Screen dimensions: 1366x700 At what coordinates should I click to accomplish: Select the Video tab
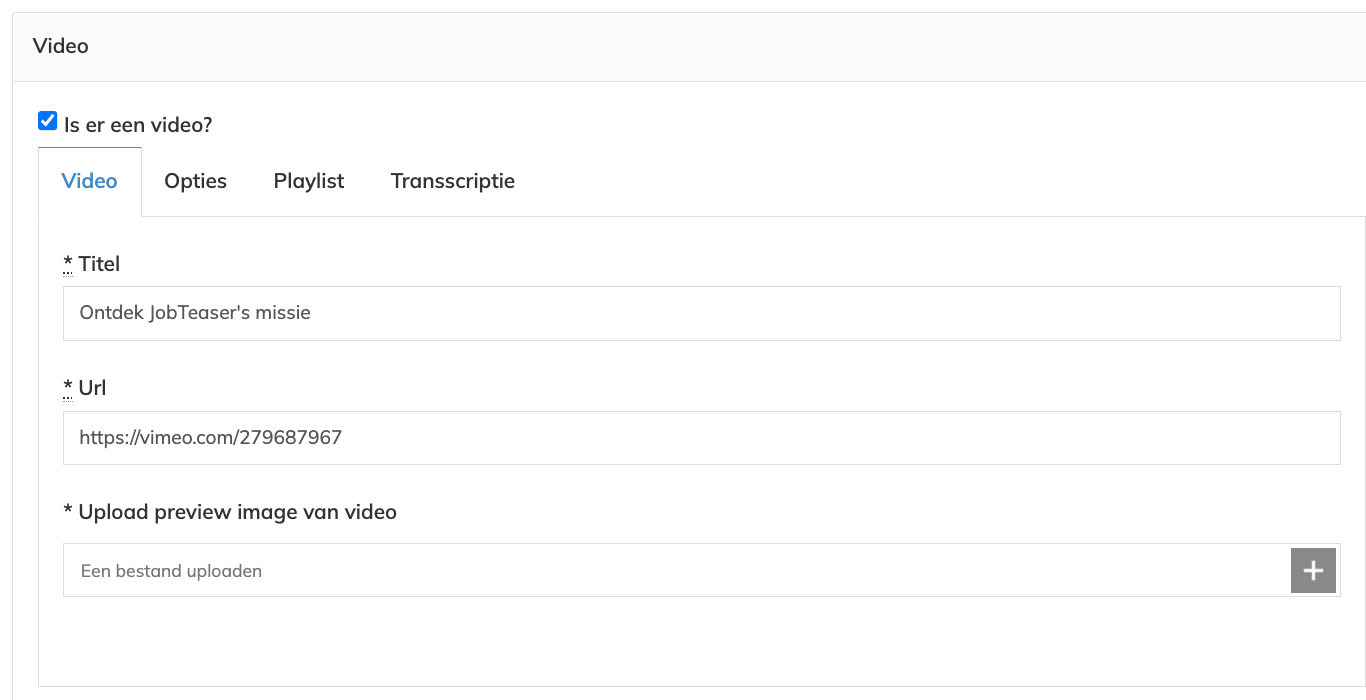coord(90,181)
